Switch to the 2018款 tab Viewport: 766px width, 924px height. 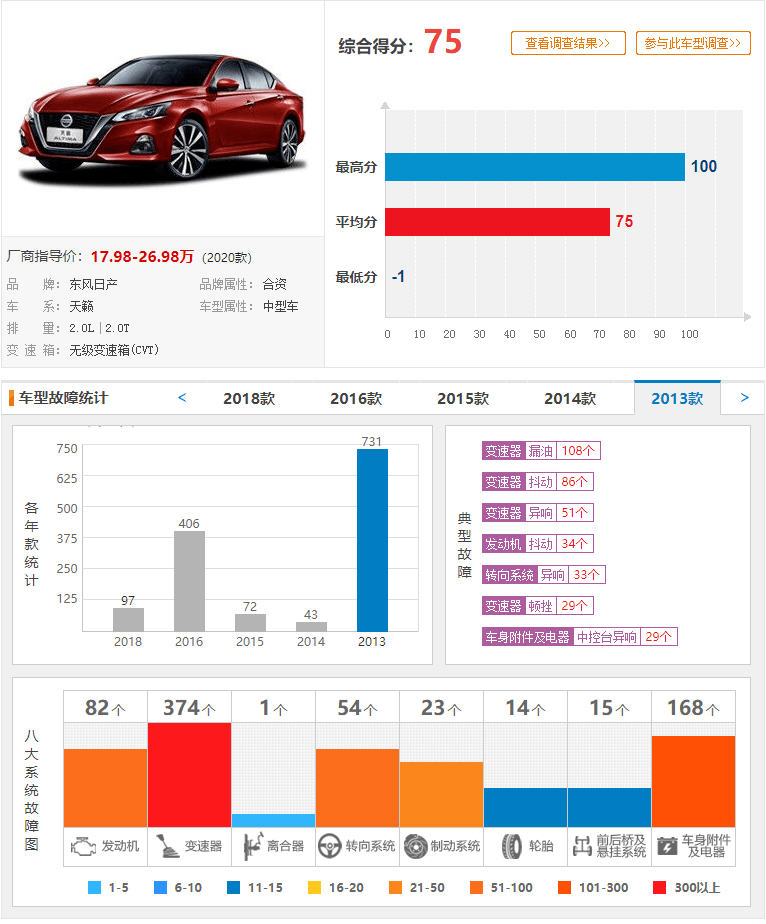click(x=249, y=398)
